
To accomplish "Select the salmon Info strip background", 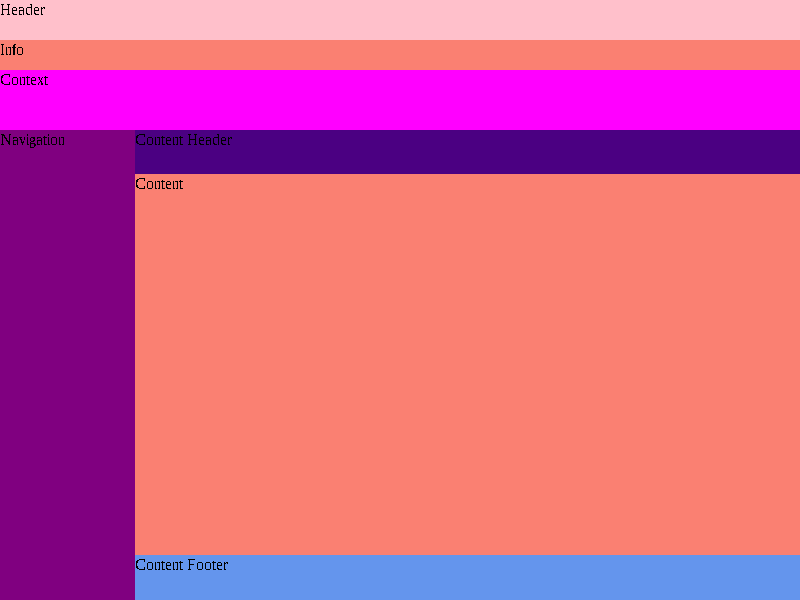I will tap(400, 55).
